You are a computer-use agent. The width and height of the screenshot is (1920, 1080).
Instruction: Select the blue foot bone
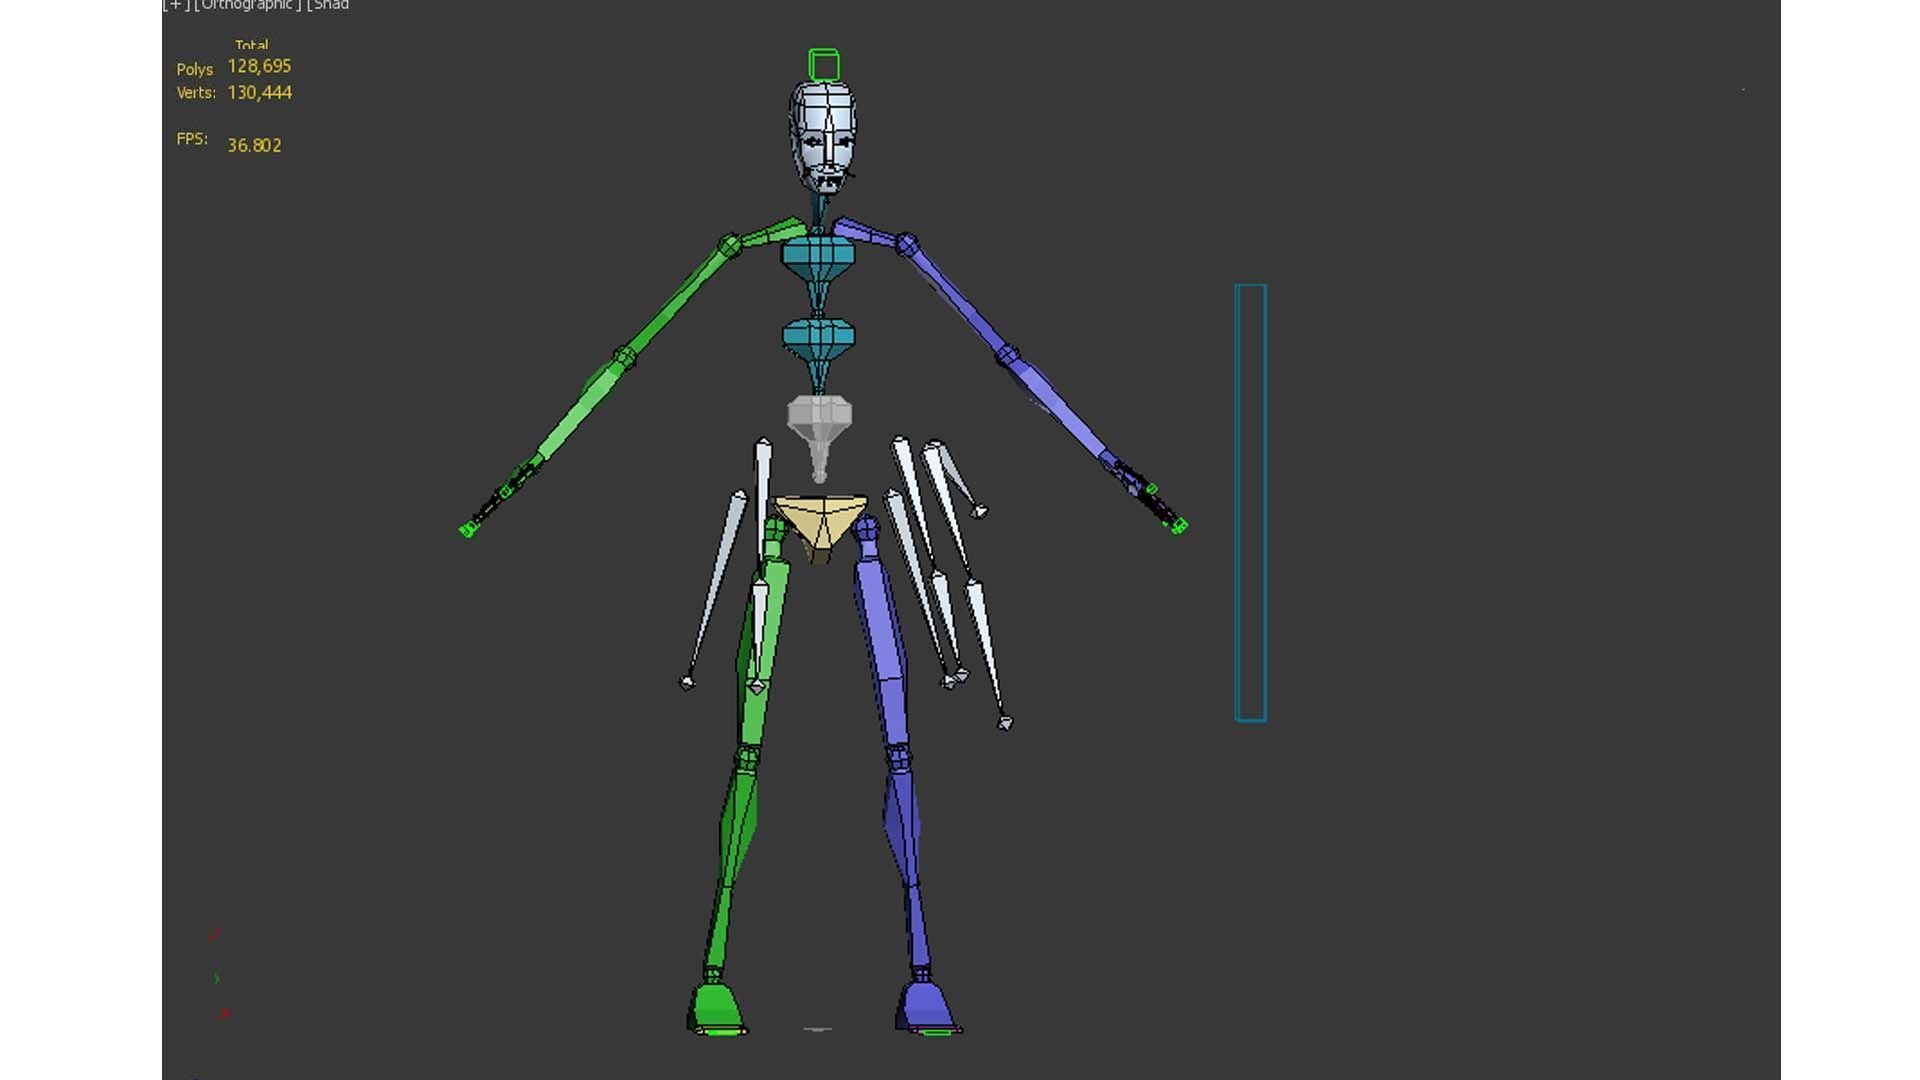point(926,1006)
